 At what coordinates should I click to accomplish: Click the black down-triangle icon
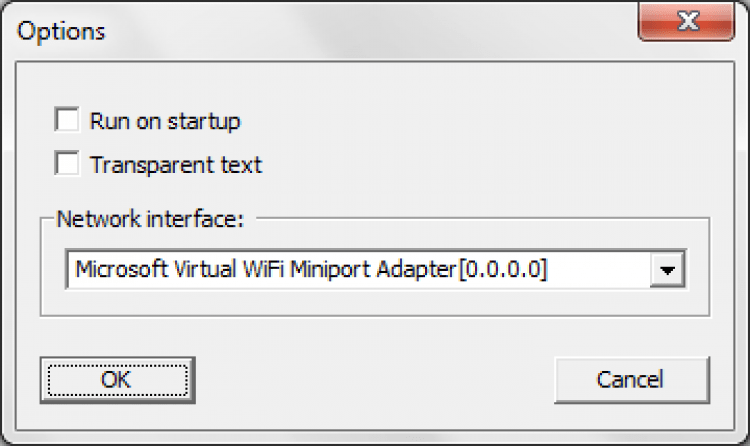tap(669, 270)
